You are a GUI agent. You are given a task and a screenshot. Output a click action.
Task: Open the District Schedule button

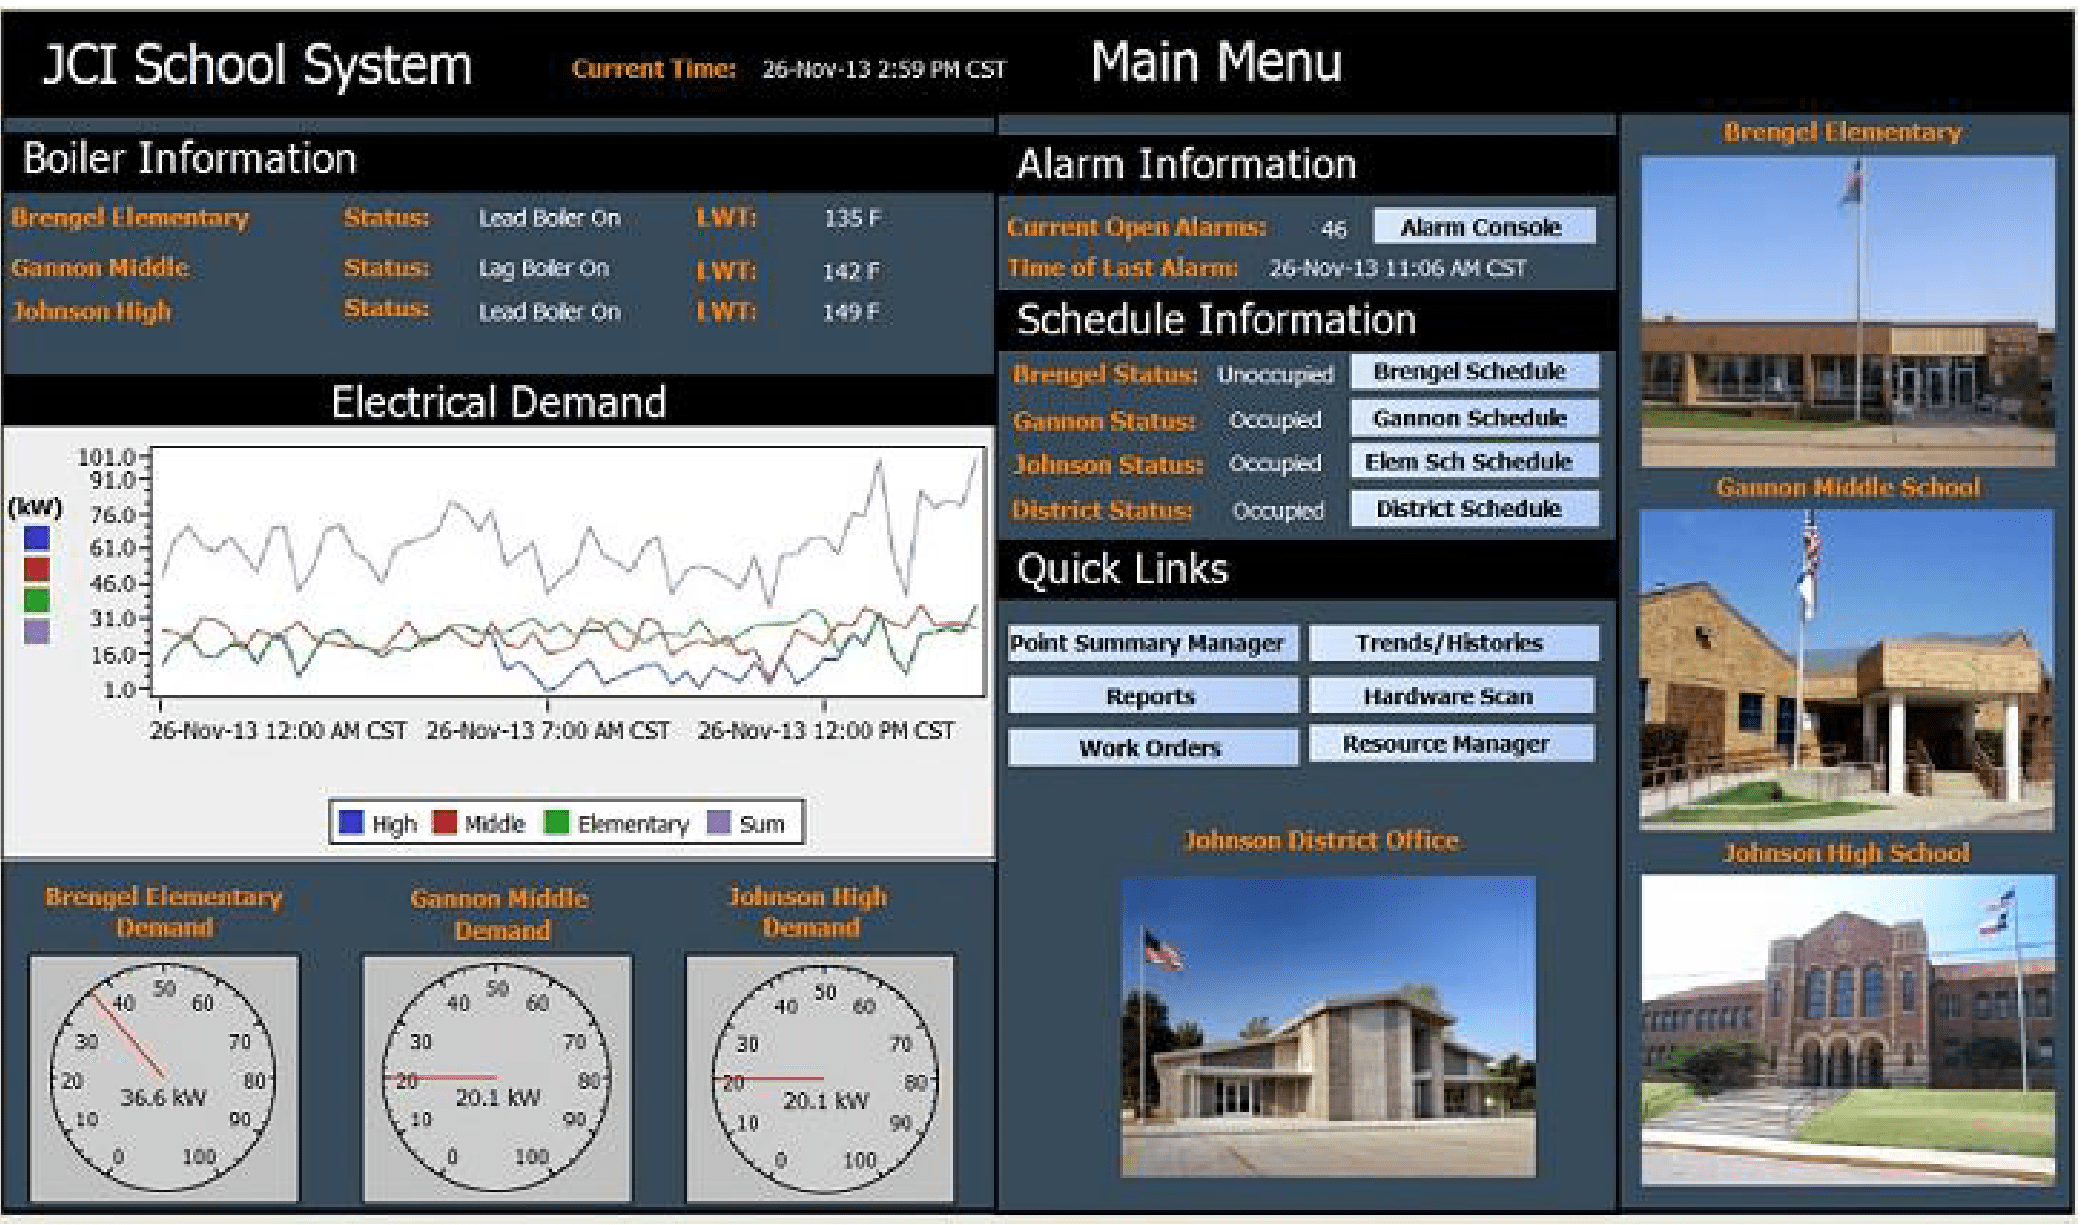[x=1473, y=508]
